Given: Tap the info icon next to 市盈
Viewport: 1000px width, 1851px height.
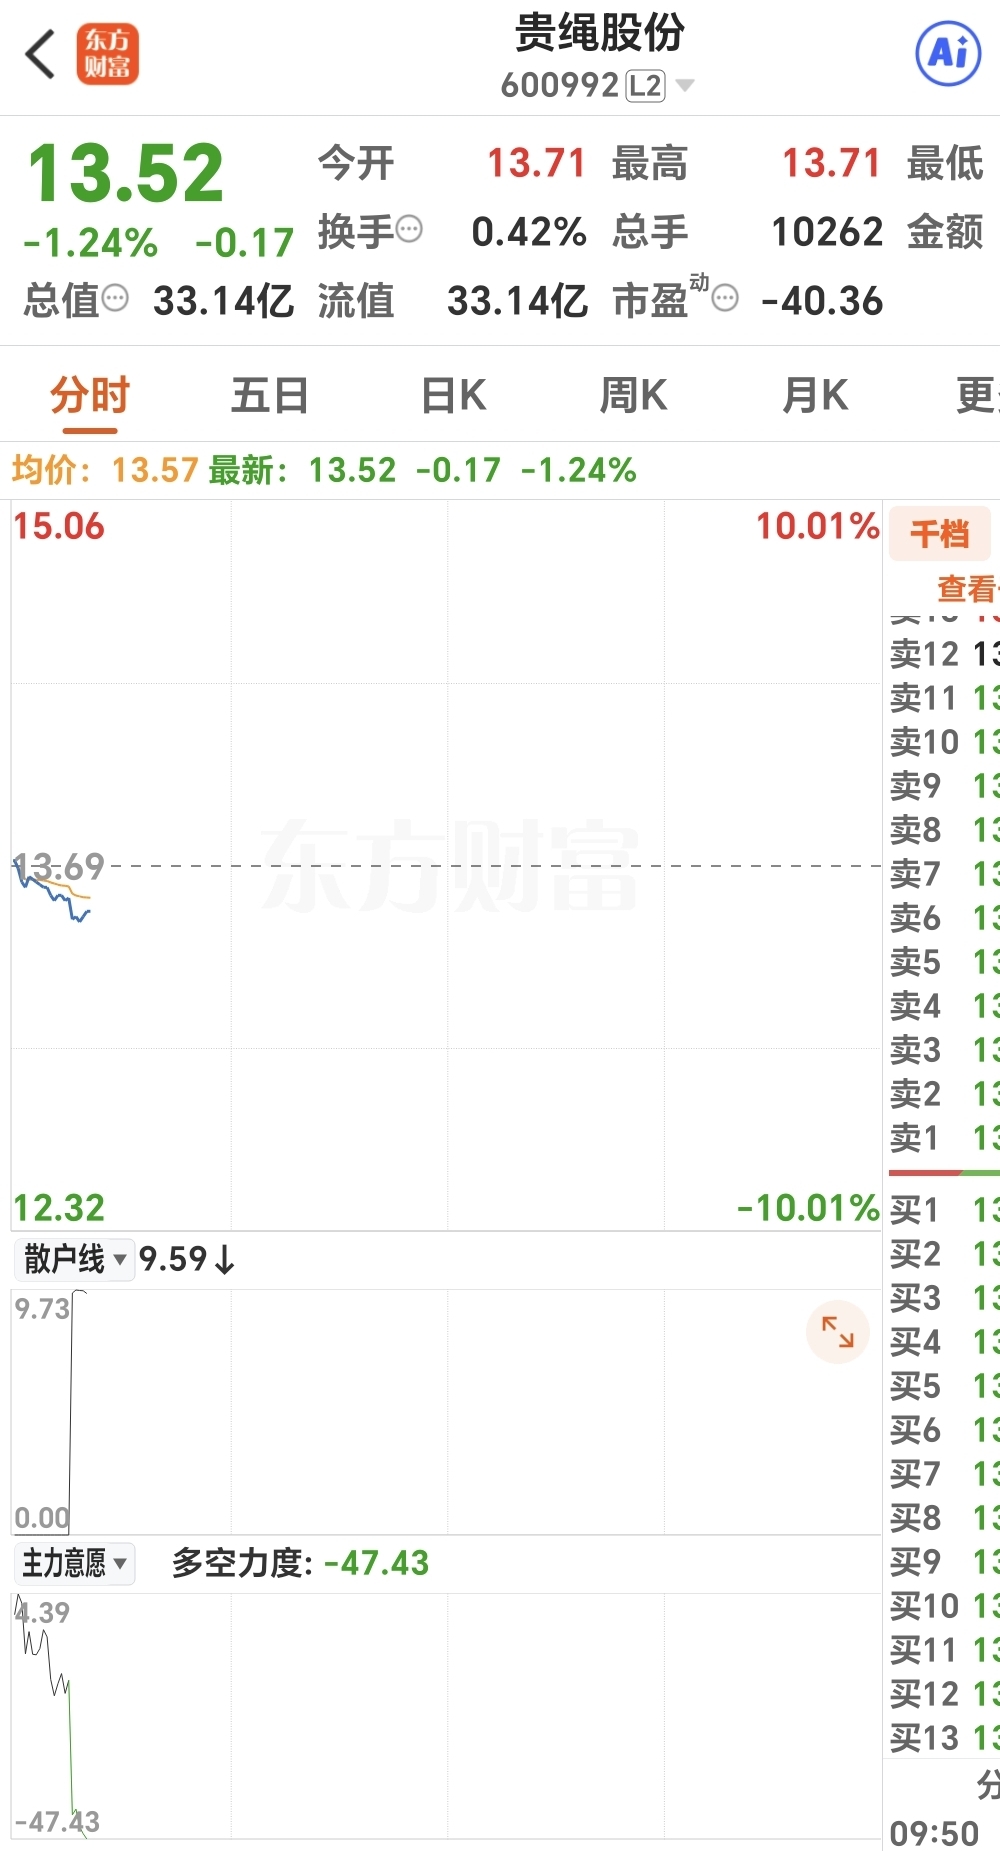Looking at the screenshot, I should pos(726,298).
